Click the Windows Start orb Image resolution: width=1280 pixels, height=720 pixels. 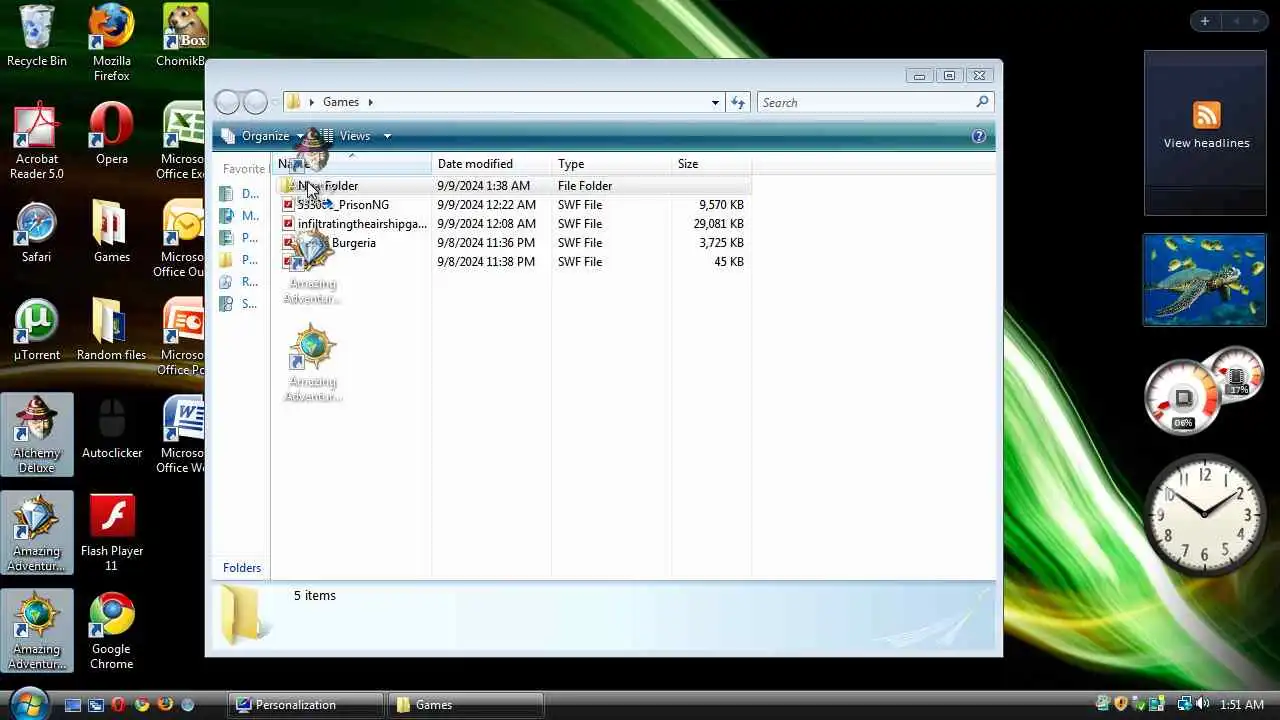pos(28,702)
